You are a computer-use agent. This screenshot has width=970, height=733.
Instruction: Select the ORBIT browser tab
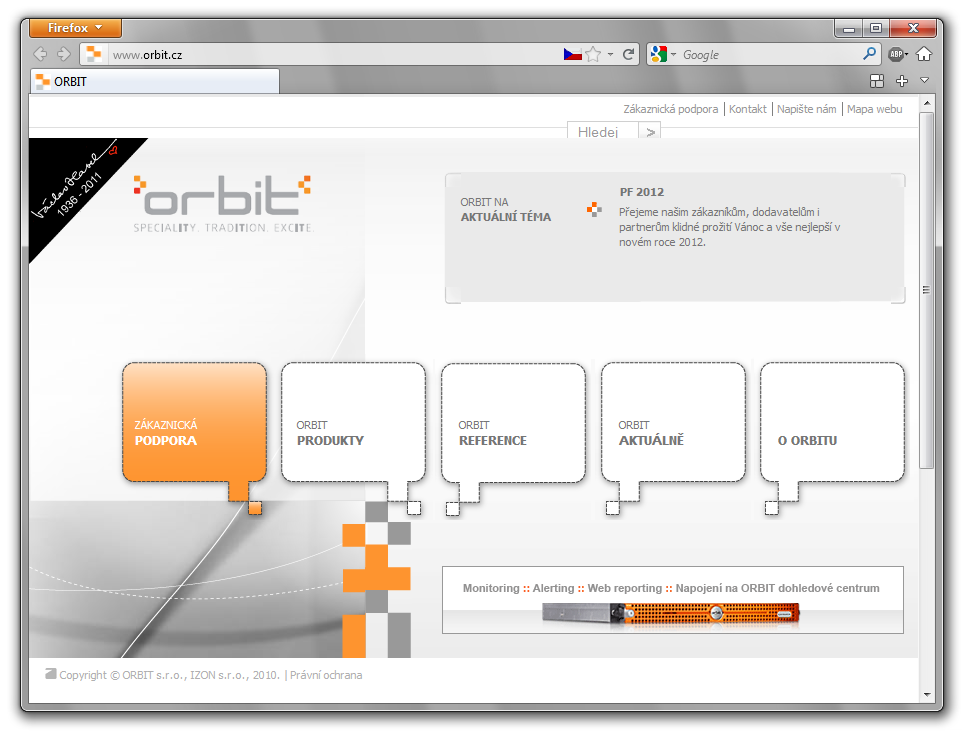point(155,82)
